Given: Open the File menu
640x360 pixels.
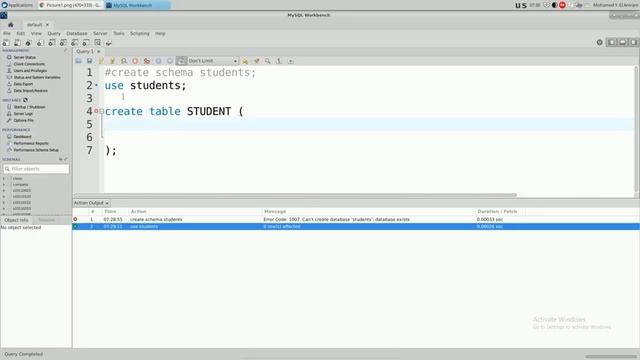Looking at the screenshot, I should point(7,33).
